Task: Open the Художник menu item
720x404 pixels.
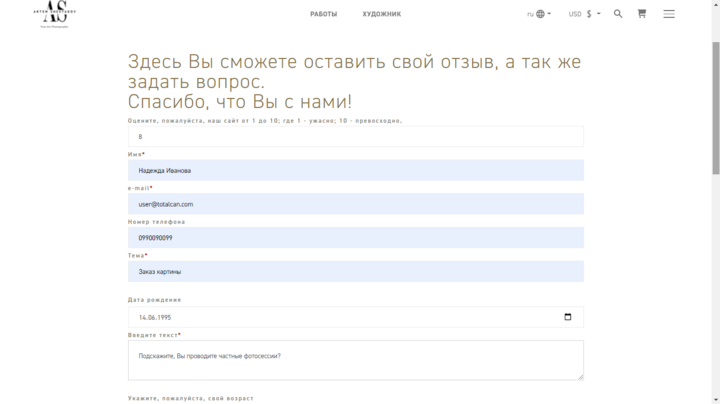Action: pos(381,14)
